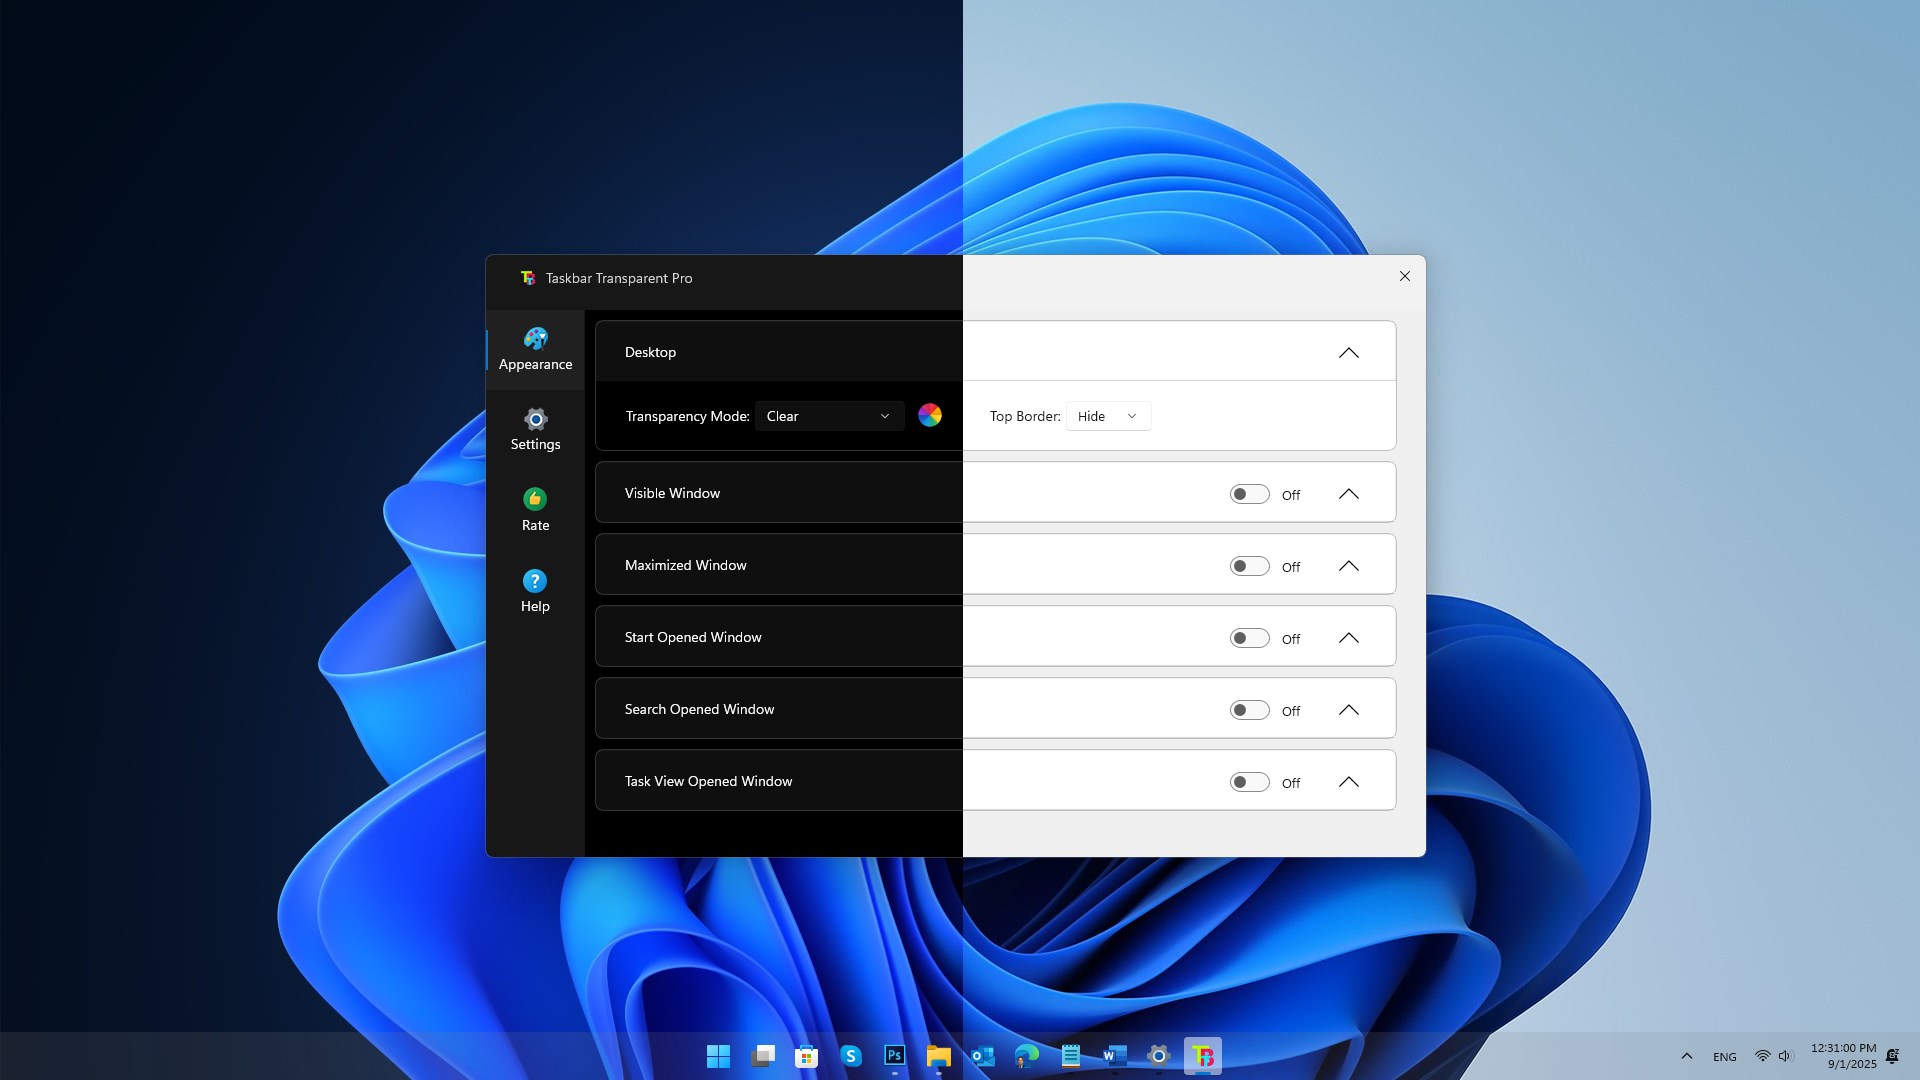Viewport: 1920px width, 1080px height.
Task: Collapse the Desktop section chevron
Action: pos(1349,352)
